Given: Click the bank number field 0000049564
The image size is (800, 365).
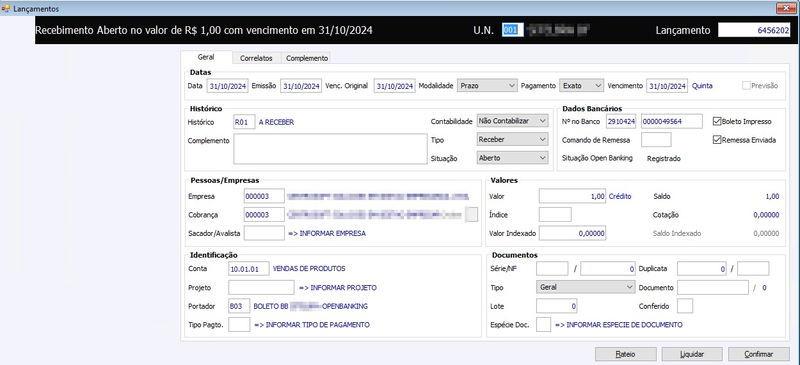Looking at the screenshot, I should click(x=671, y=121).
